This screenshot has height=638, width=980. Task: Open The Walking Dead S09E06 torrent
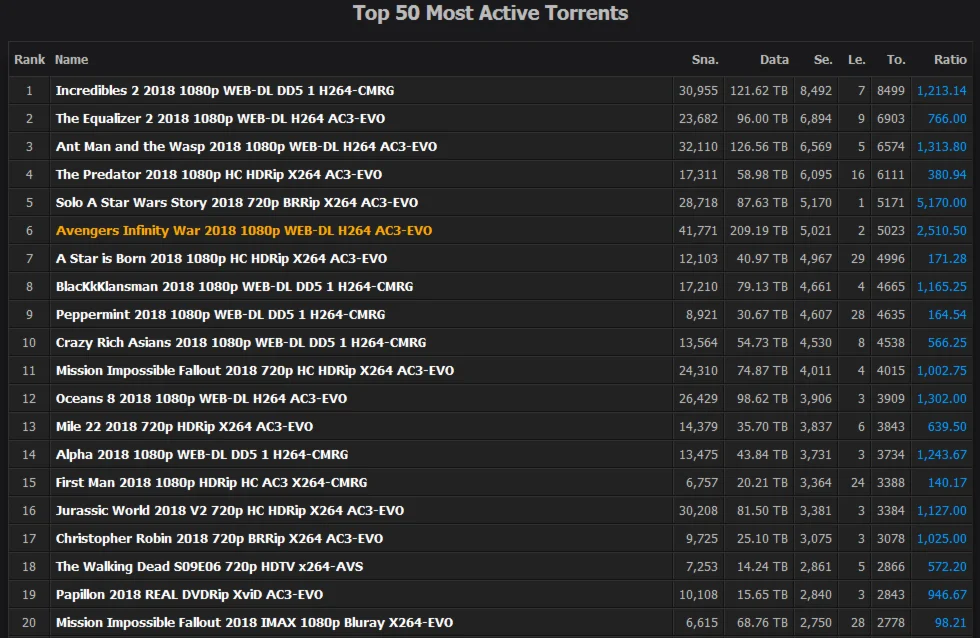[209, 567]
